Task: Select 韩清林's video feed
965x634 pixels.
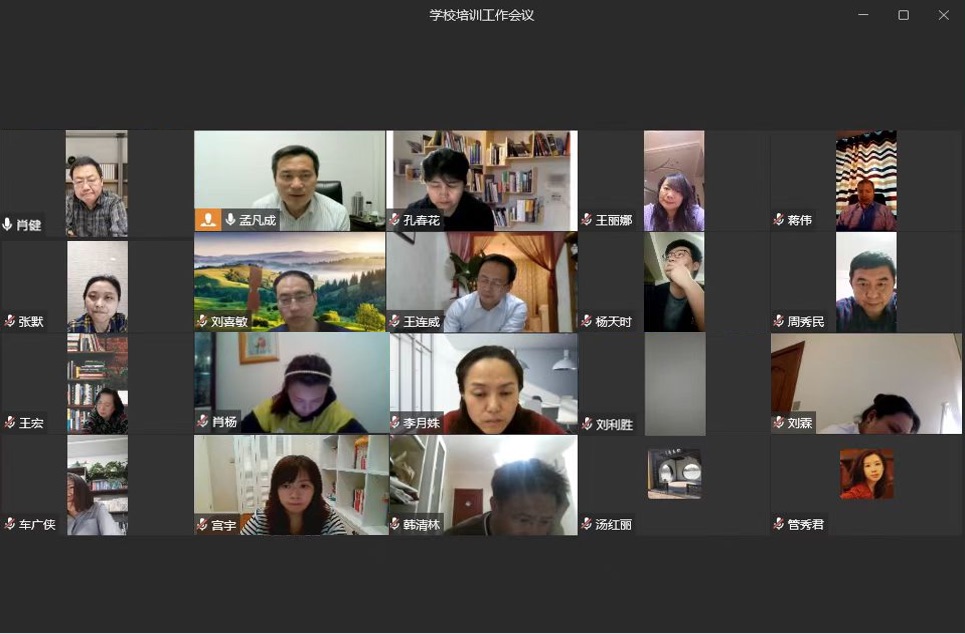Action: click(483, 485)
